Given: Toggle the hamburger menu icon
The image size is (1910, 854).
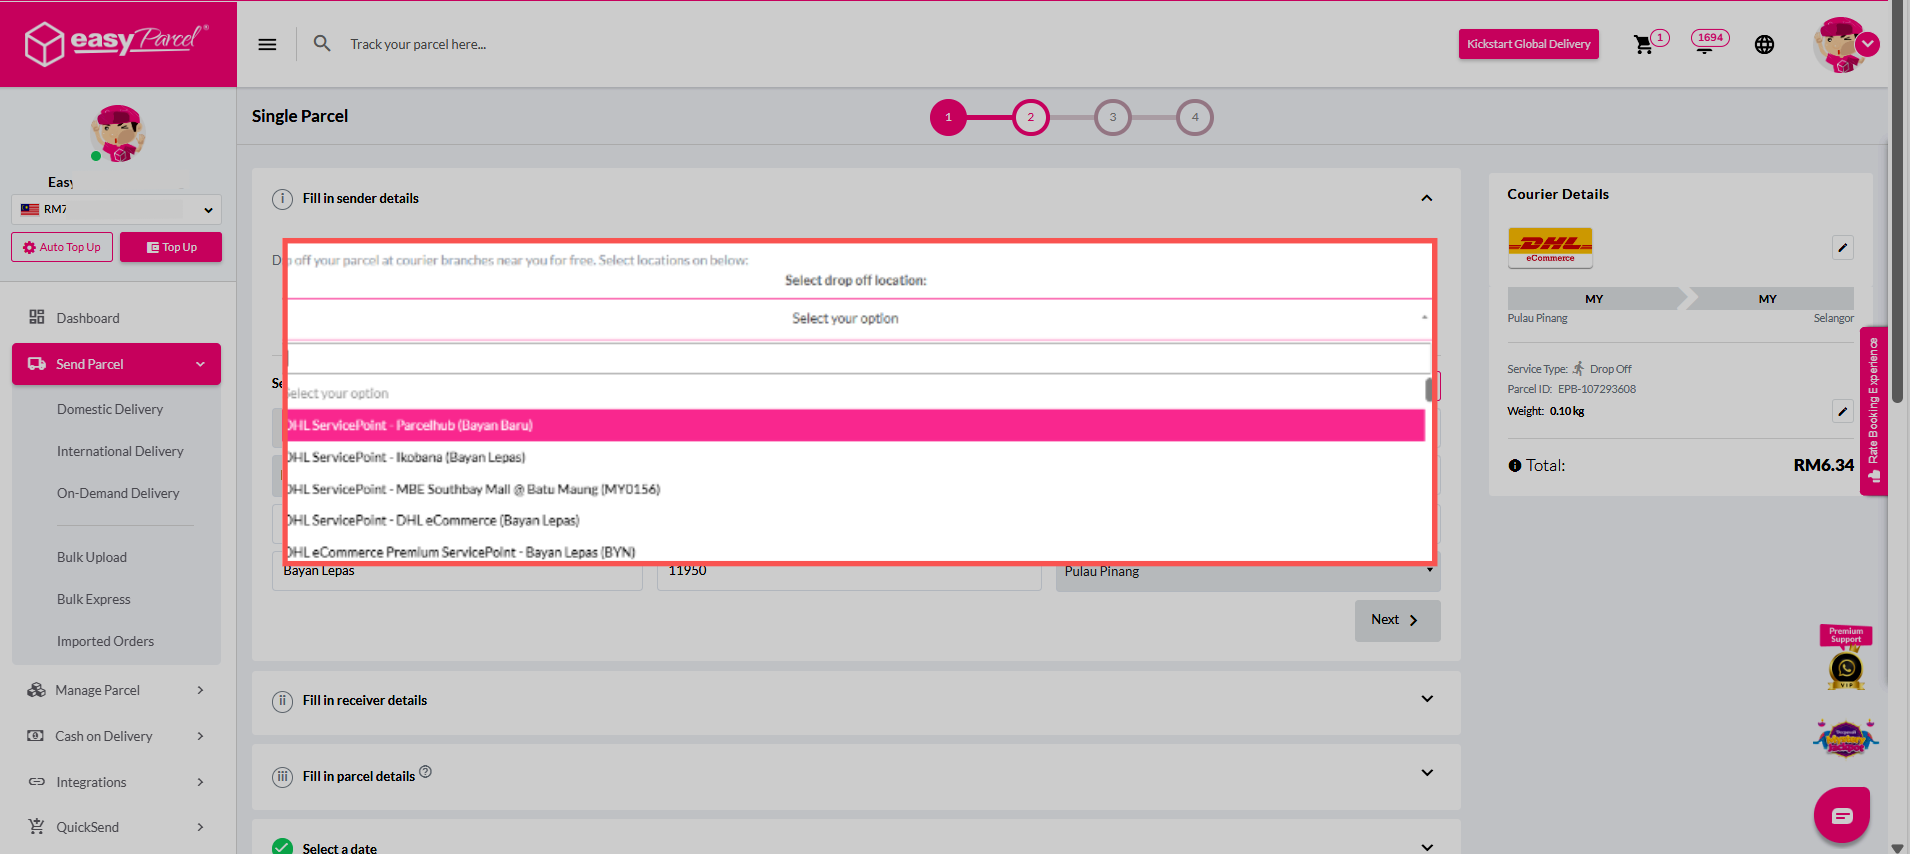Looking at the screenshot, I should (267, 44).
